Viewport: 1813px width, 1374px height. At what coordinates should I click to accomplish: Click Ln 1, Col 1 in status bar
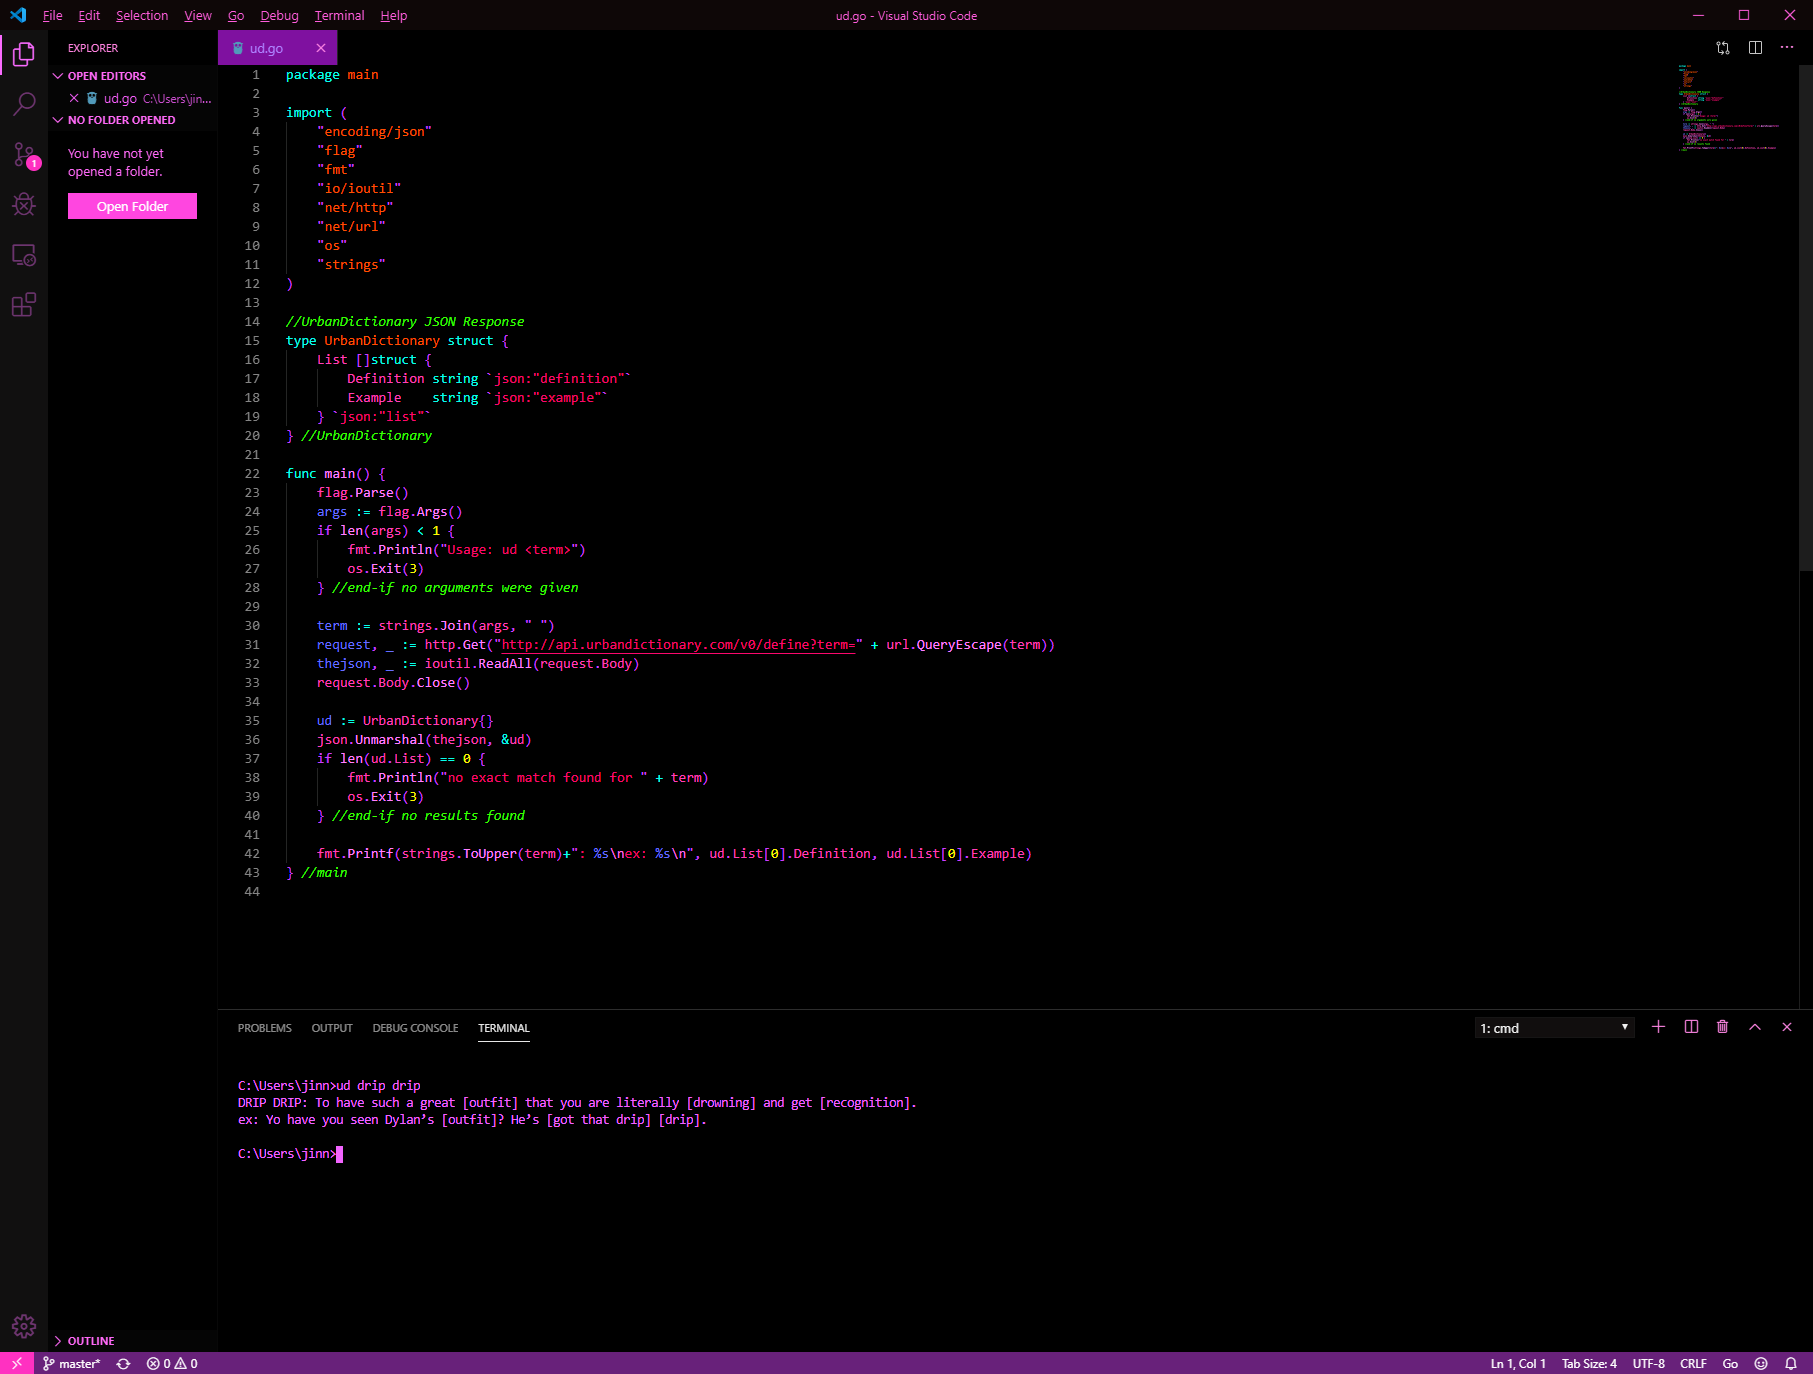1518,1363
